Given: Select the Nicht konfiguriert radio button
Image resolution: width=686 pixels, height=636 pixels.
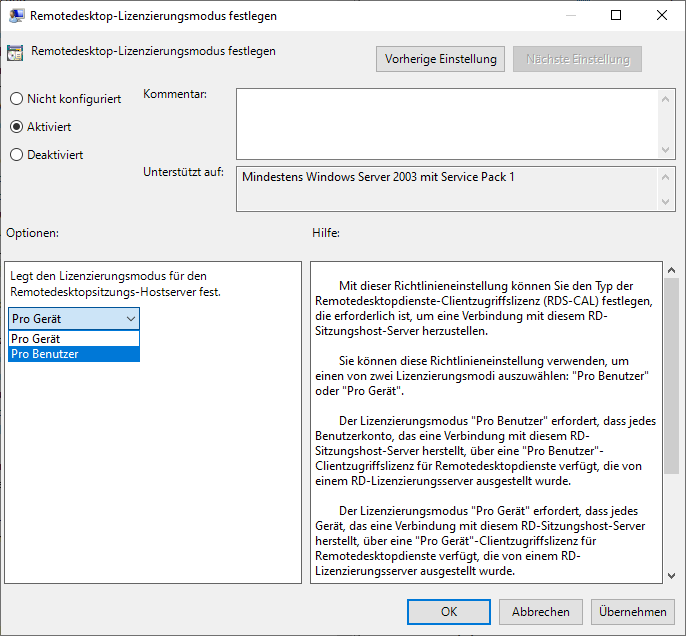Looking at the screenshot, I should point(16,99).
